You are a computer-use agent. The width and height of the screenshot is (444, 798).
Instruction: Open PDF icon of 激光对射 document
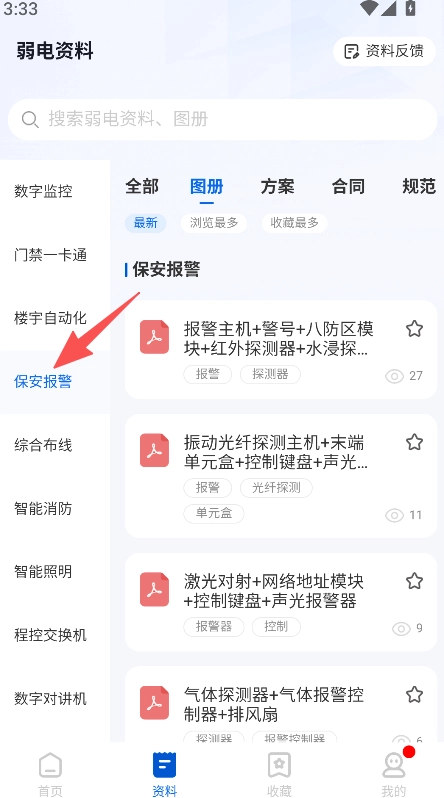pyautogui.click(x=154, y=589)
